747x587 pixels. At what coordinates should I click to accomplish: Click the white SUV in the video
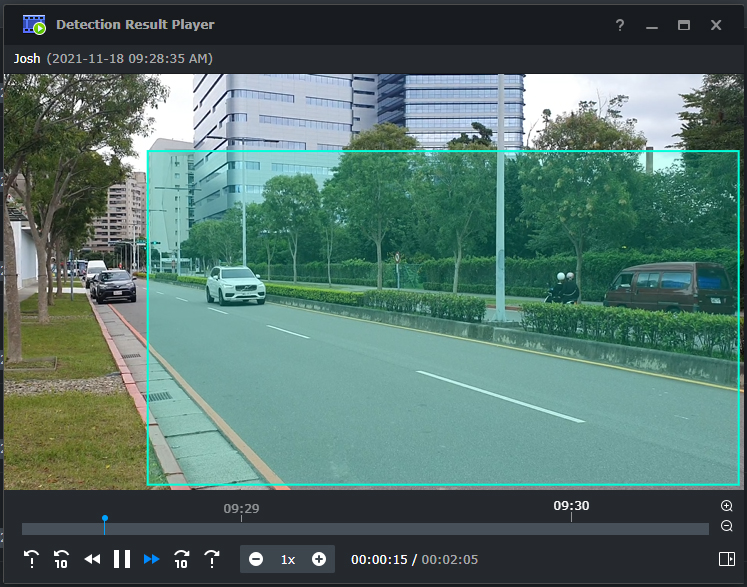click(x=235, y=284)
